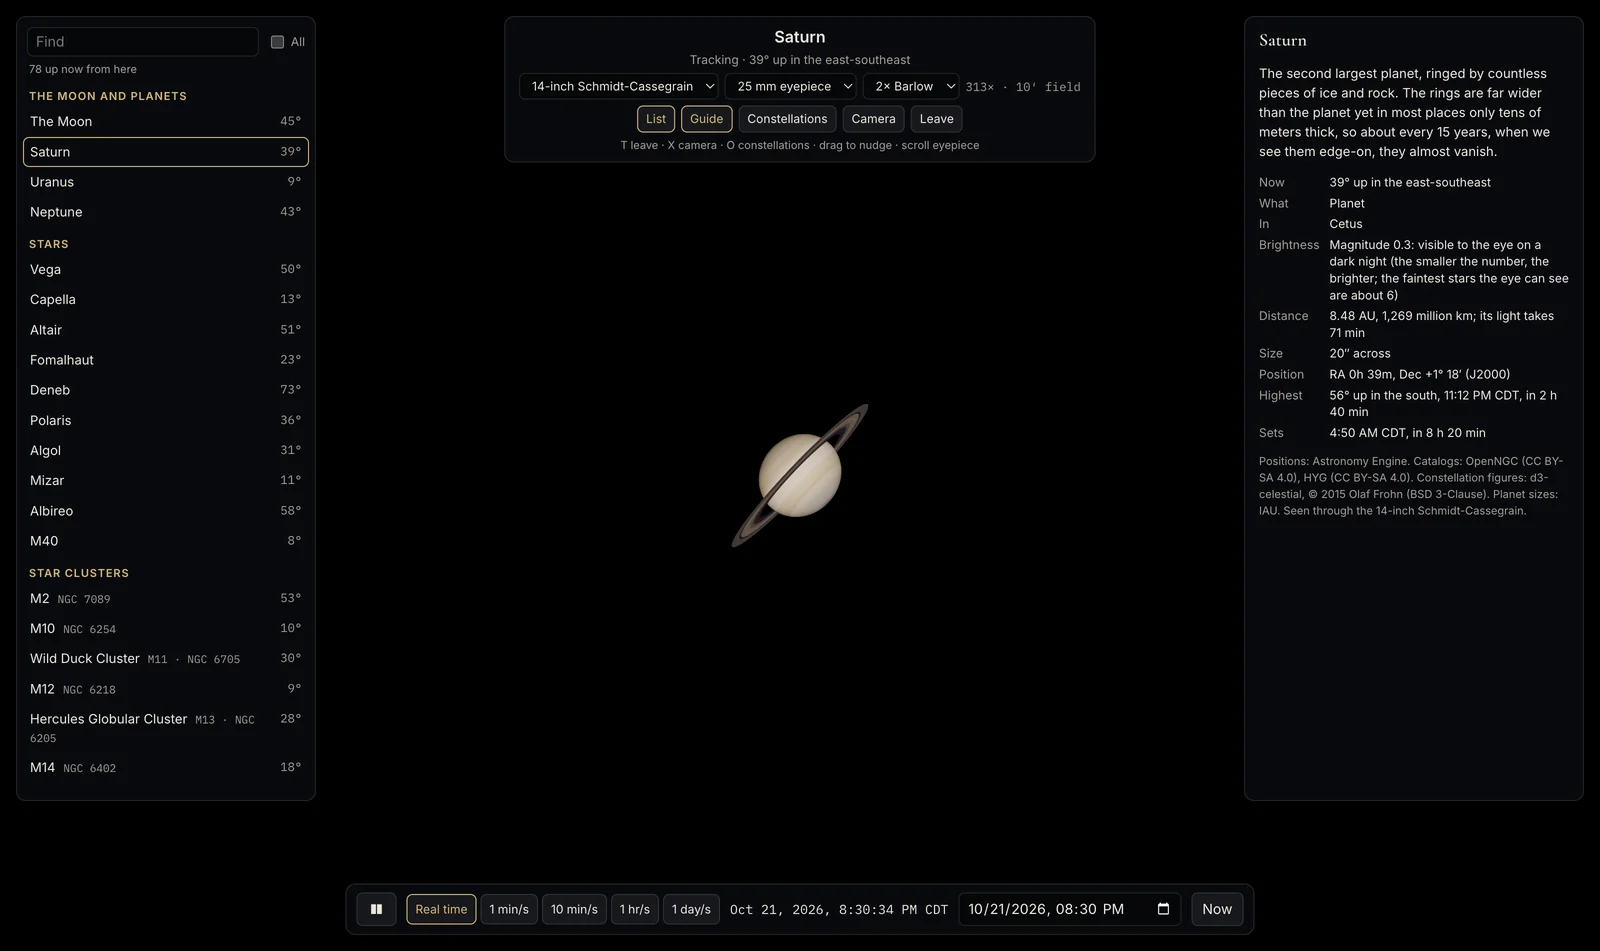This screenshot has height=951, width=1600.
Task: Choose Vega from the stars
Action: pos(166,269)
